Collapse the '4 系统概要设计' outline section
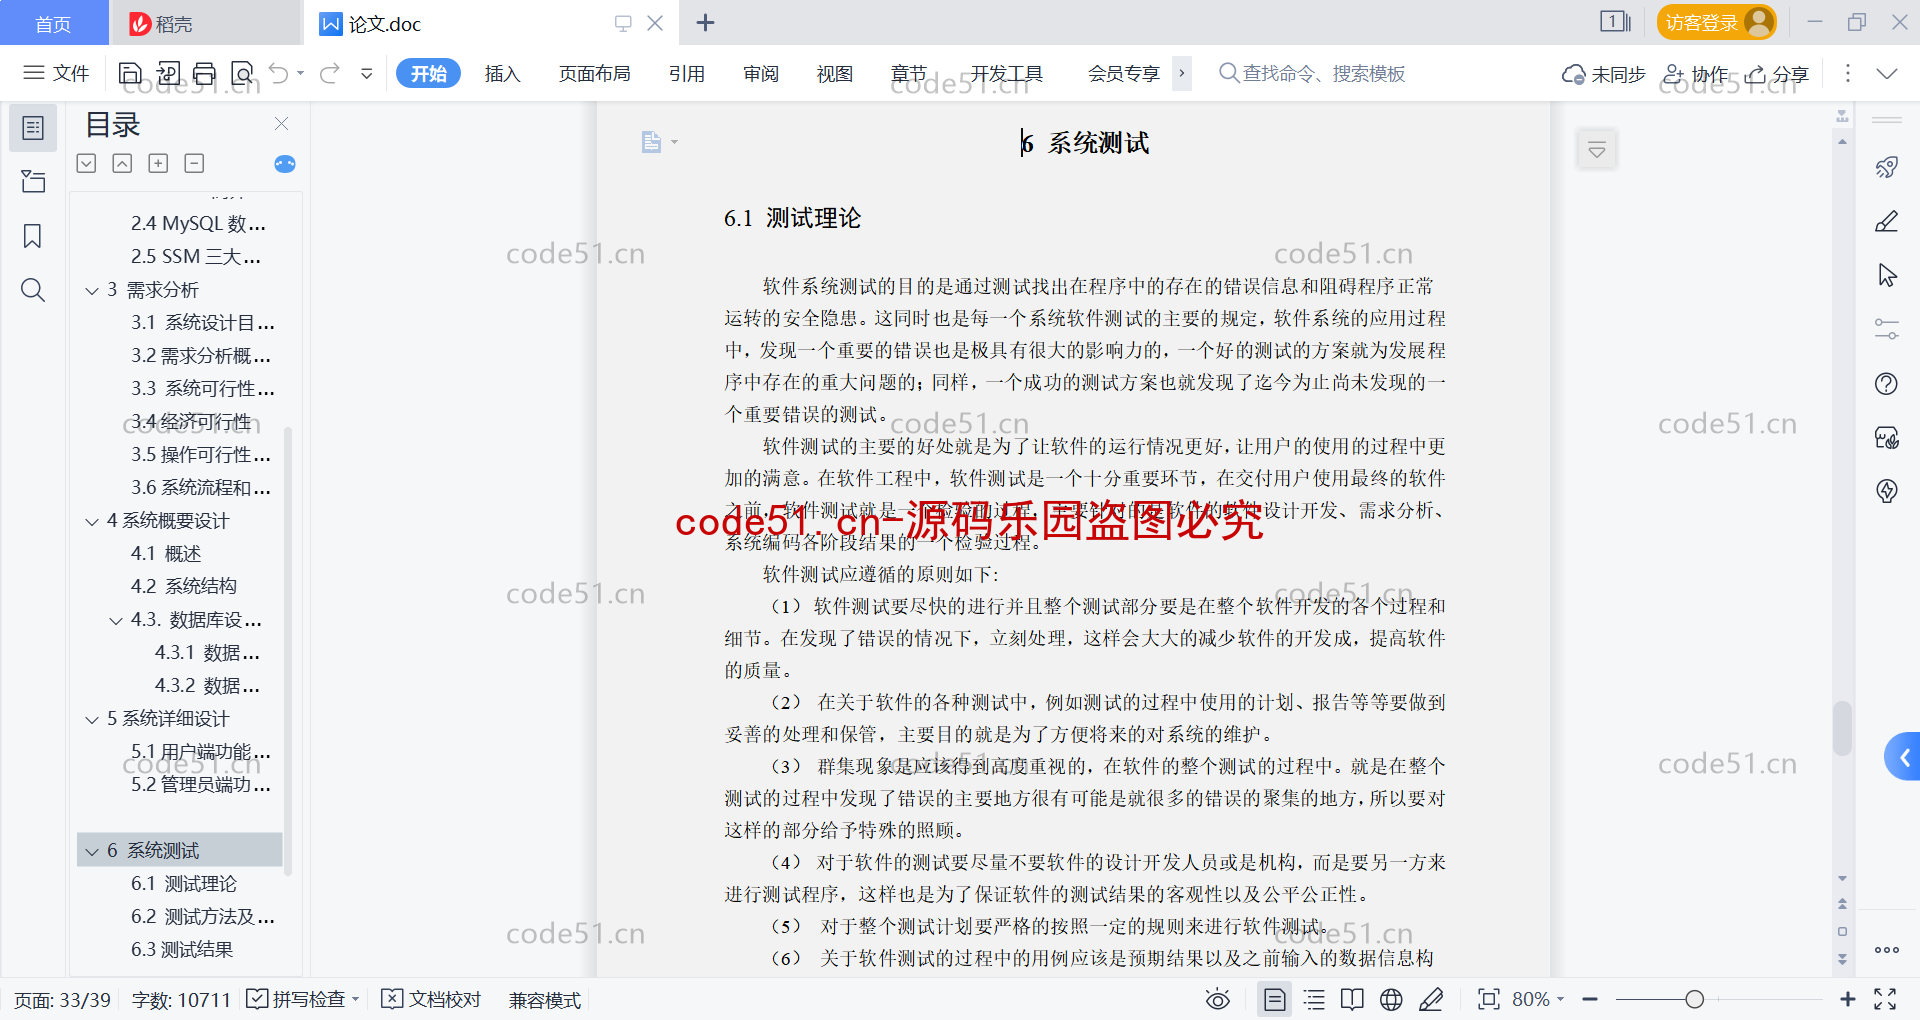The height and width of the screenshot is (1020, 1920). pyautogui.click(x=92, y=521)
